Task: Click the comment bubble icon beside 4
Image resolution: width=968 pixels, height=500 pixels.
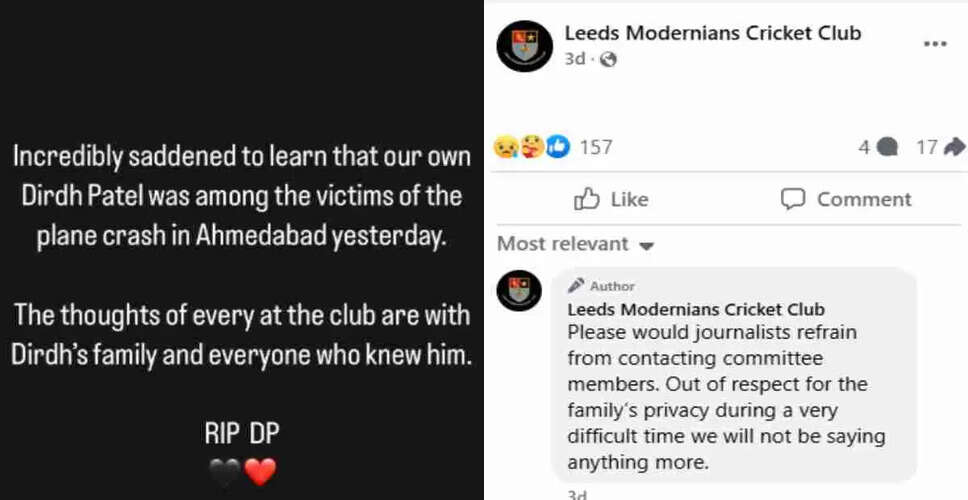Action: tap(887, 147)
